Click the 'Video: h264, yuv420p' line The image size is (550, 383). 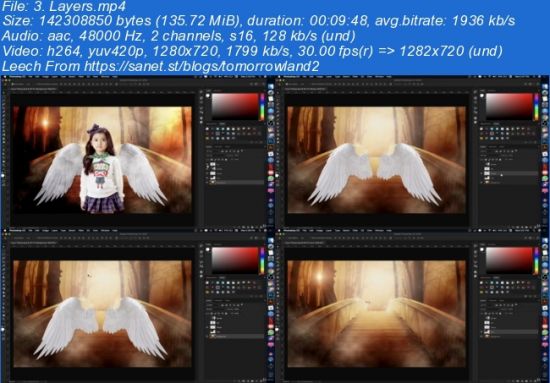252,51
